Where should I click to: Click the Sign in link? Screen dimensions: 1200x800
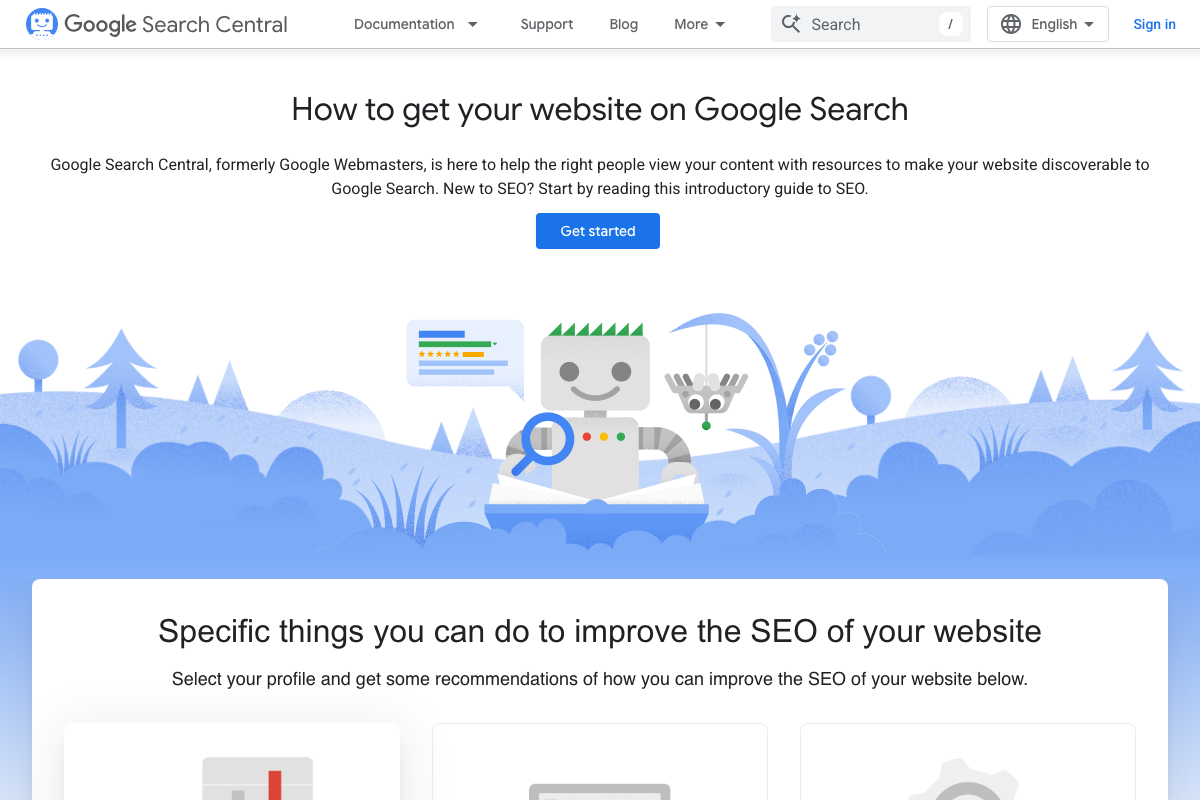coord(1154,24)
